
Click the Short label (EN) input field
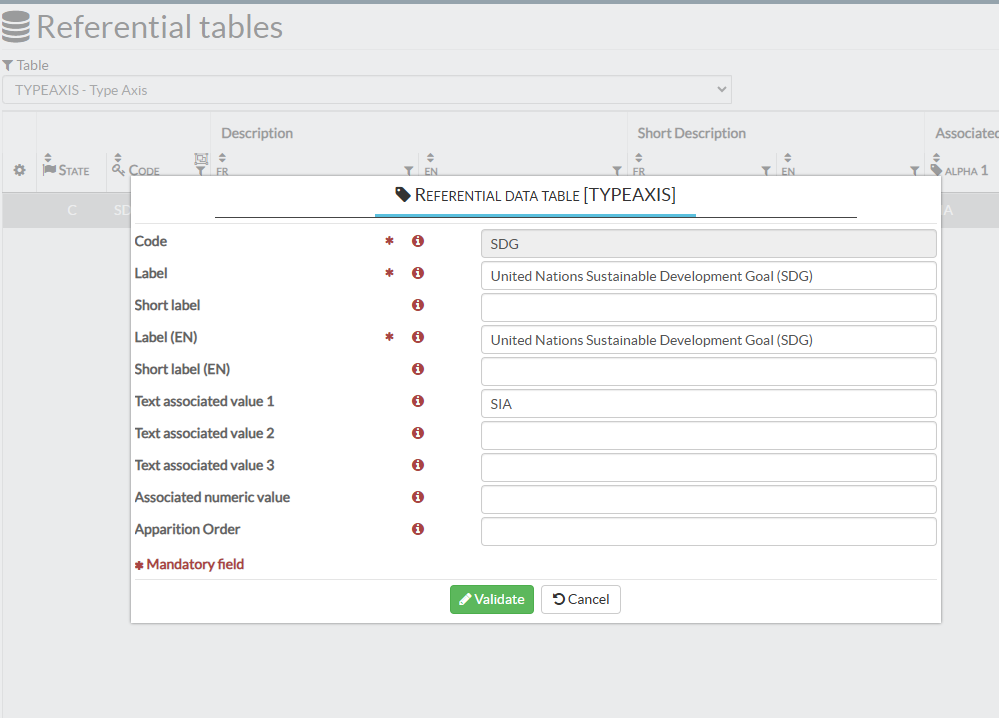pyautogui.click(x=708, y=372)
